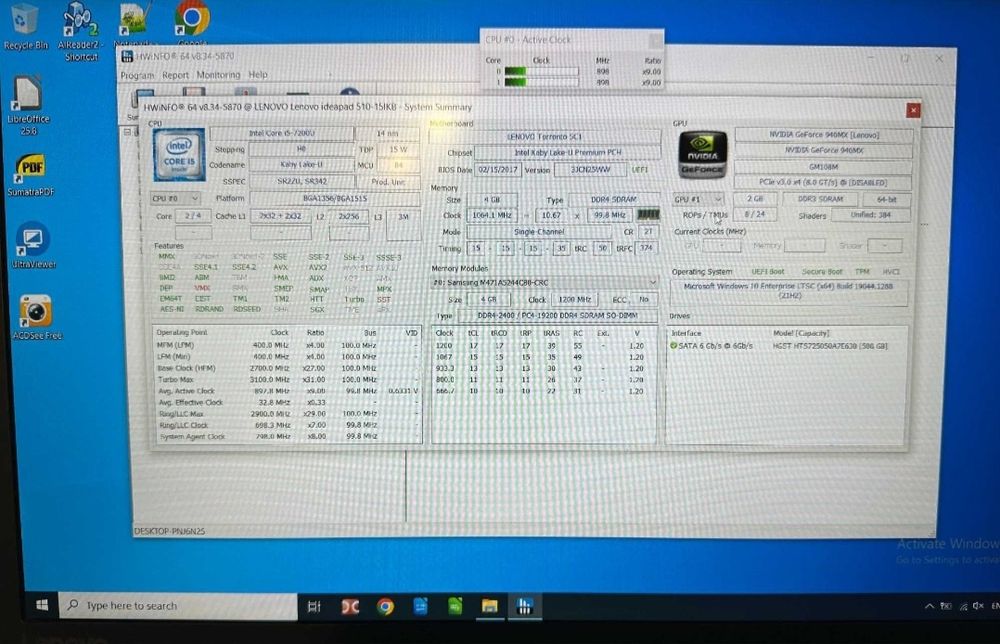Switch to HWiNFO taskbar button

(x=524, y=606)
